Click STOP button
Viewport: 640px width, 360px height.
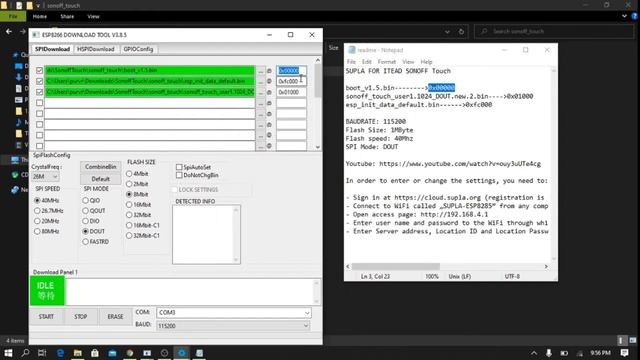[x=80, y=317]
